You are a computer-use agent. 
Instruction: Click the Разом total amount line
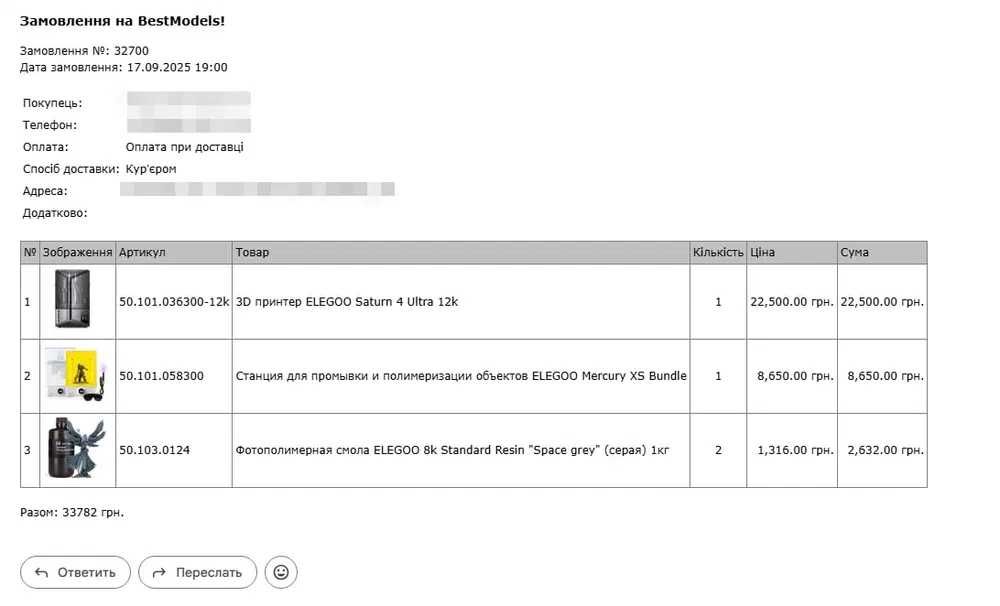click(x=72, y=512)
